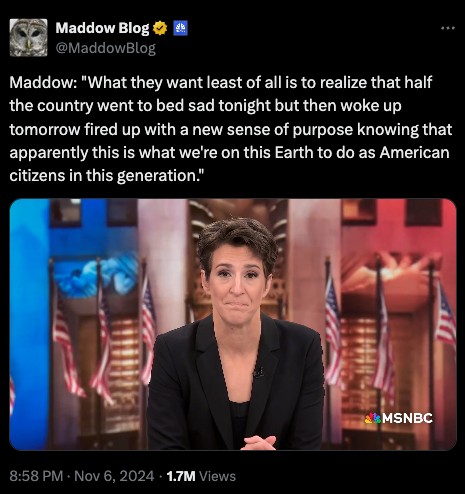Open the Maddow Blog display name
The width and height of the screenshot is (465, 494).
(x=102, y=28)
